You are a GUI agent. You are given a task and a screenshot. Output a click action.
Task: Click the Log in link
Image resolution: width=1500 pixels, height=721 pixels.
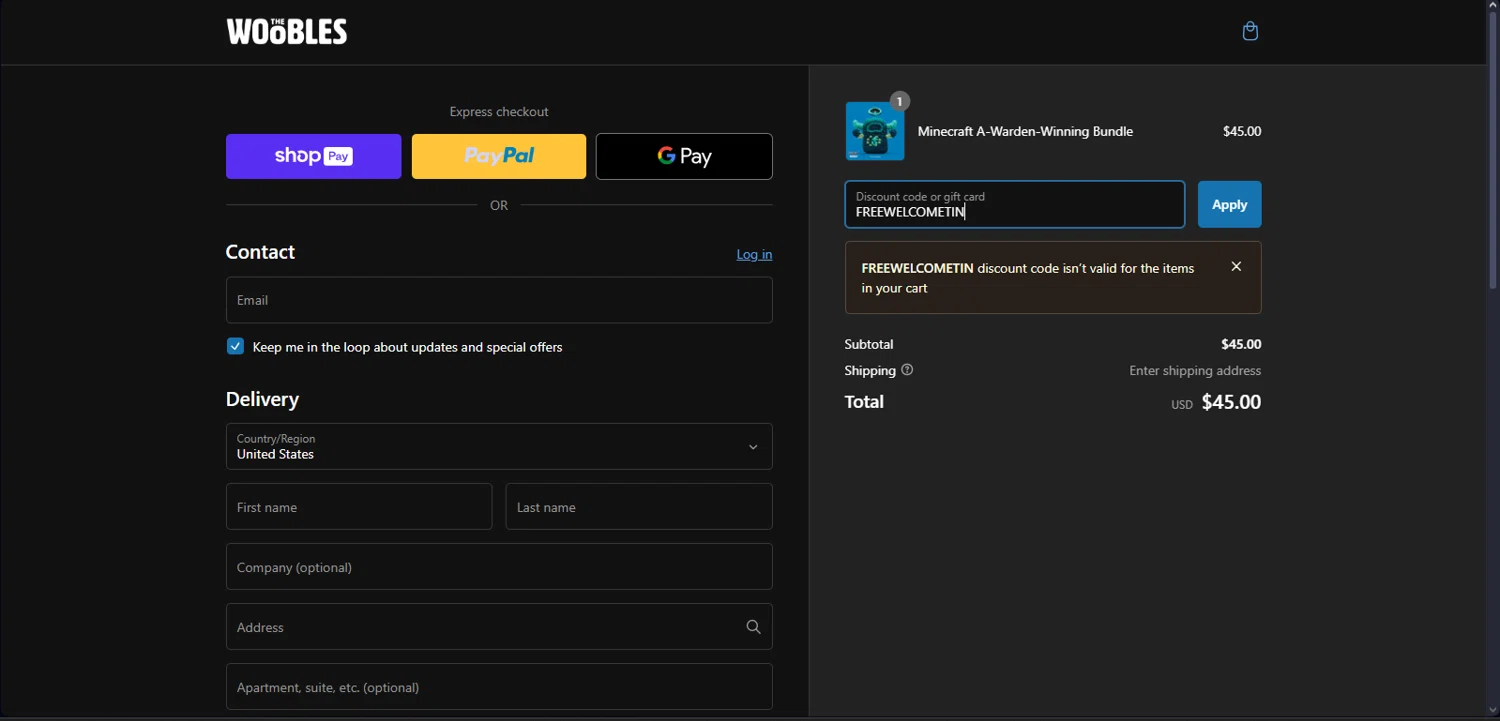pos(754,254)
